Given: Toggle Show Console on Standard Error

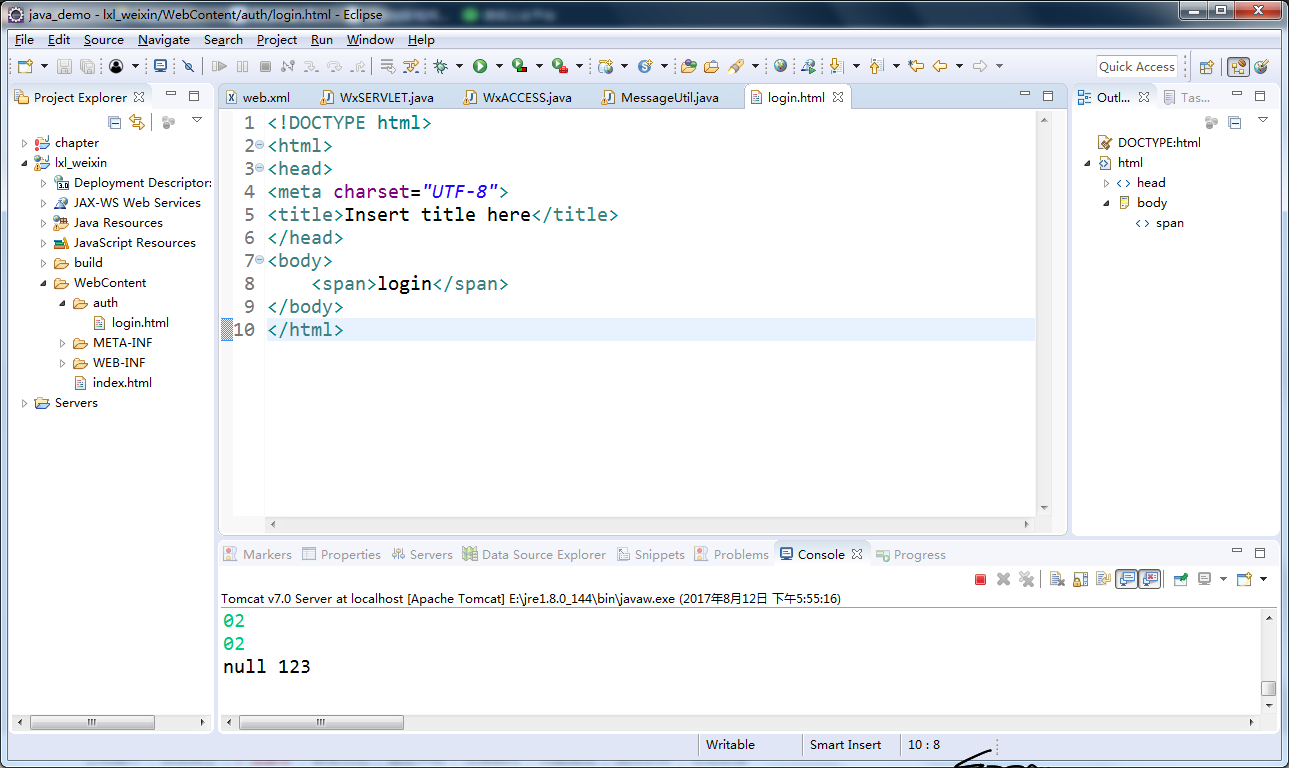Looking at the screenshot, I should [x=1150, y=579].
